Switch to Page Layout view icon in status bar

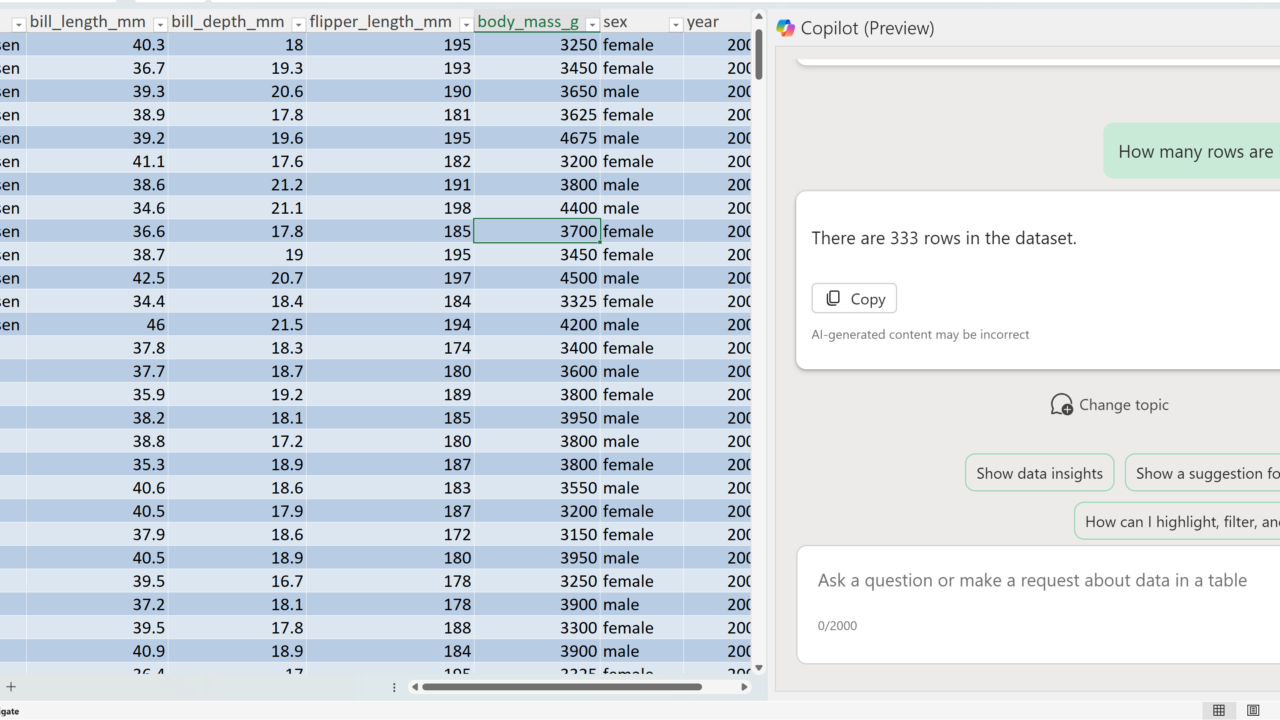(1253, 711)
